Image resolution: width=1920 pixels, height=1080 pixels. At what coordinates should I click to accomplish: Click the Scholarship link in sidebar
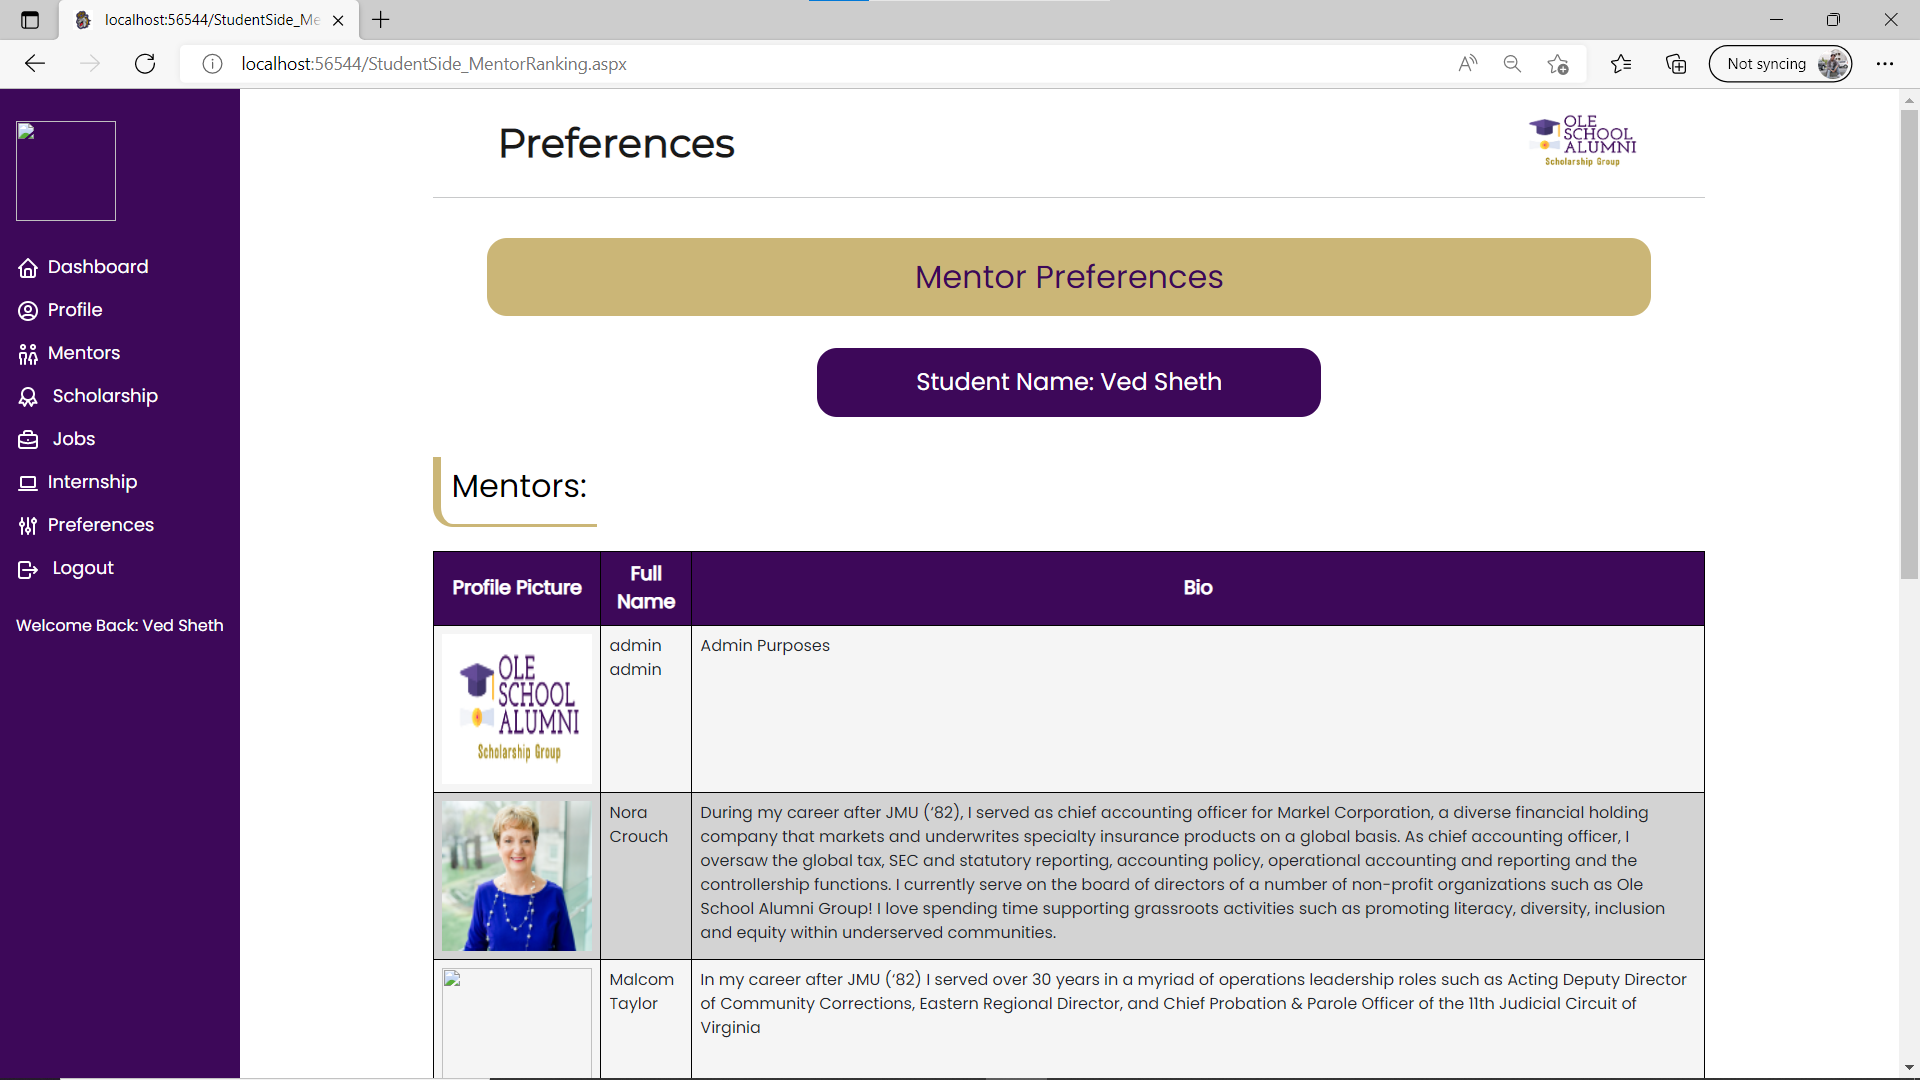click(105, 396)
